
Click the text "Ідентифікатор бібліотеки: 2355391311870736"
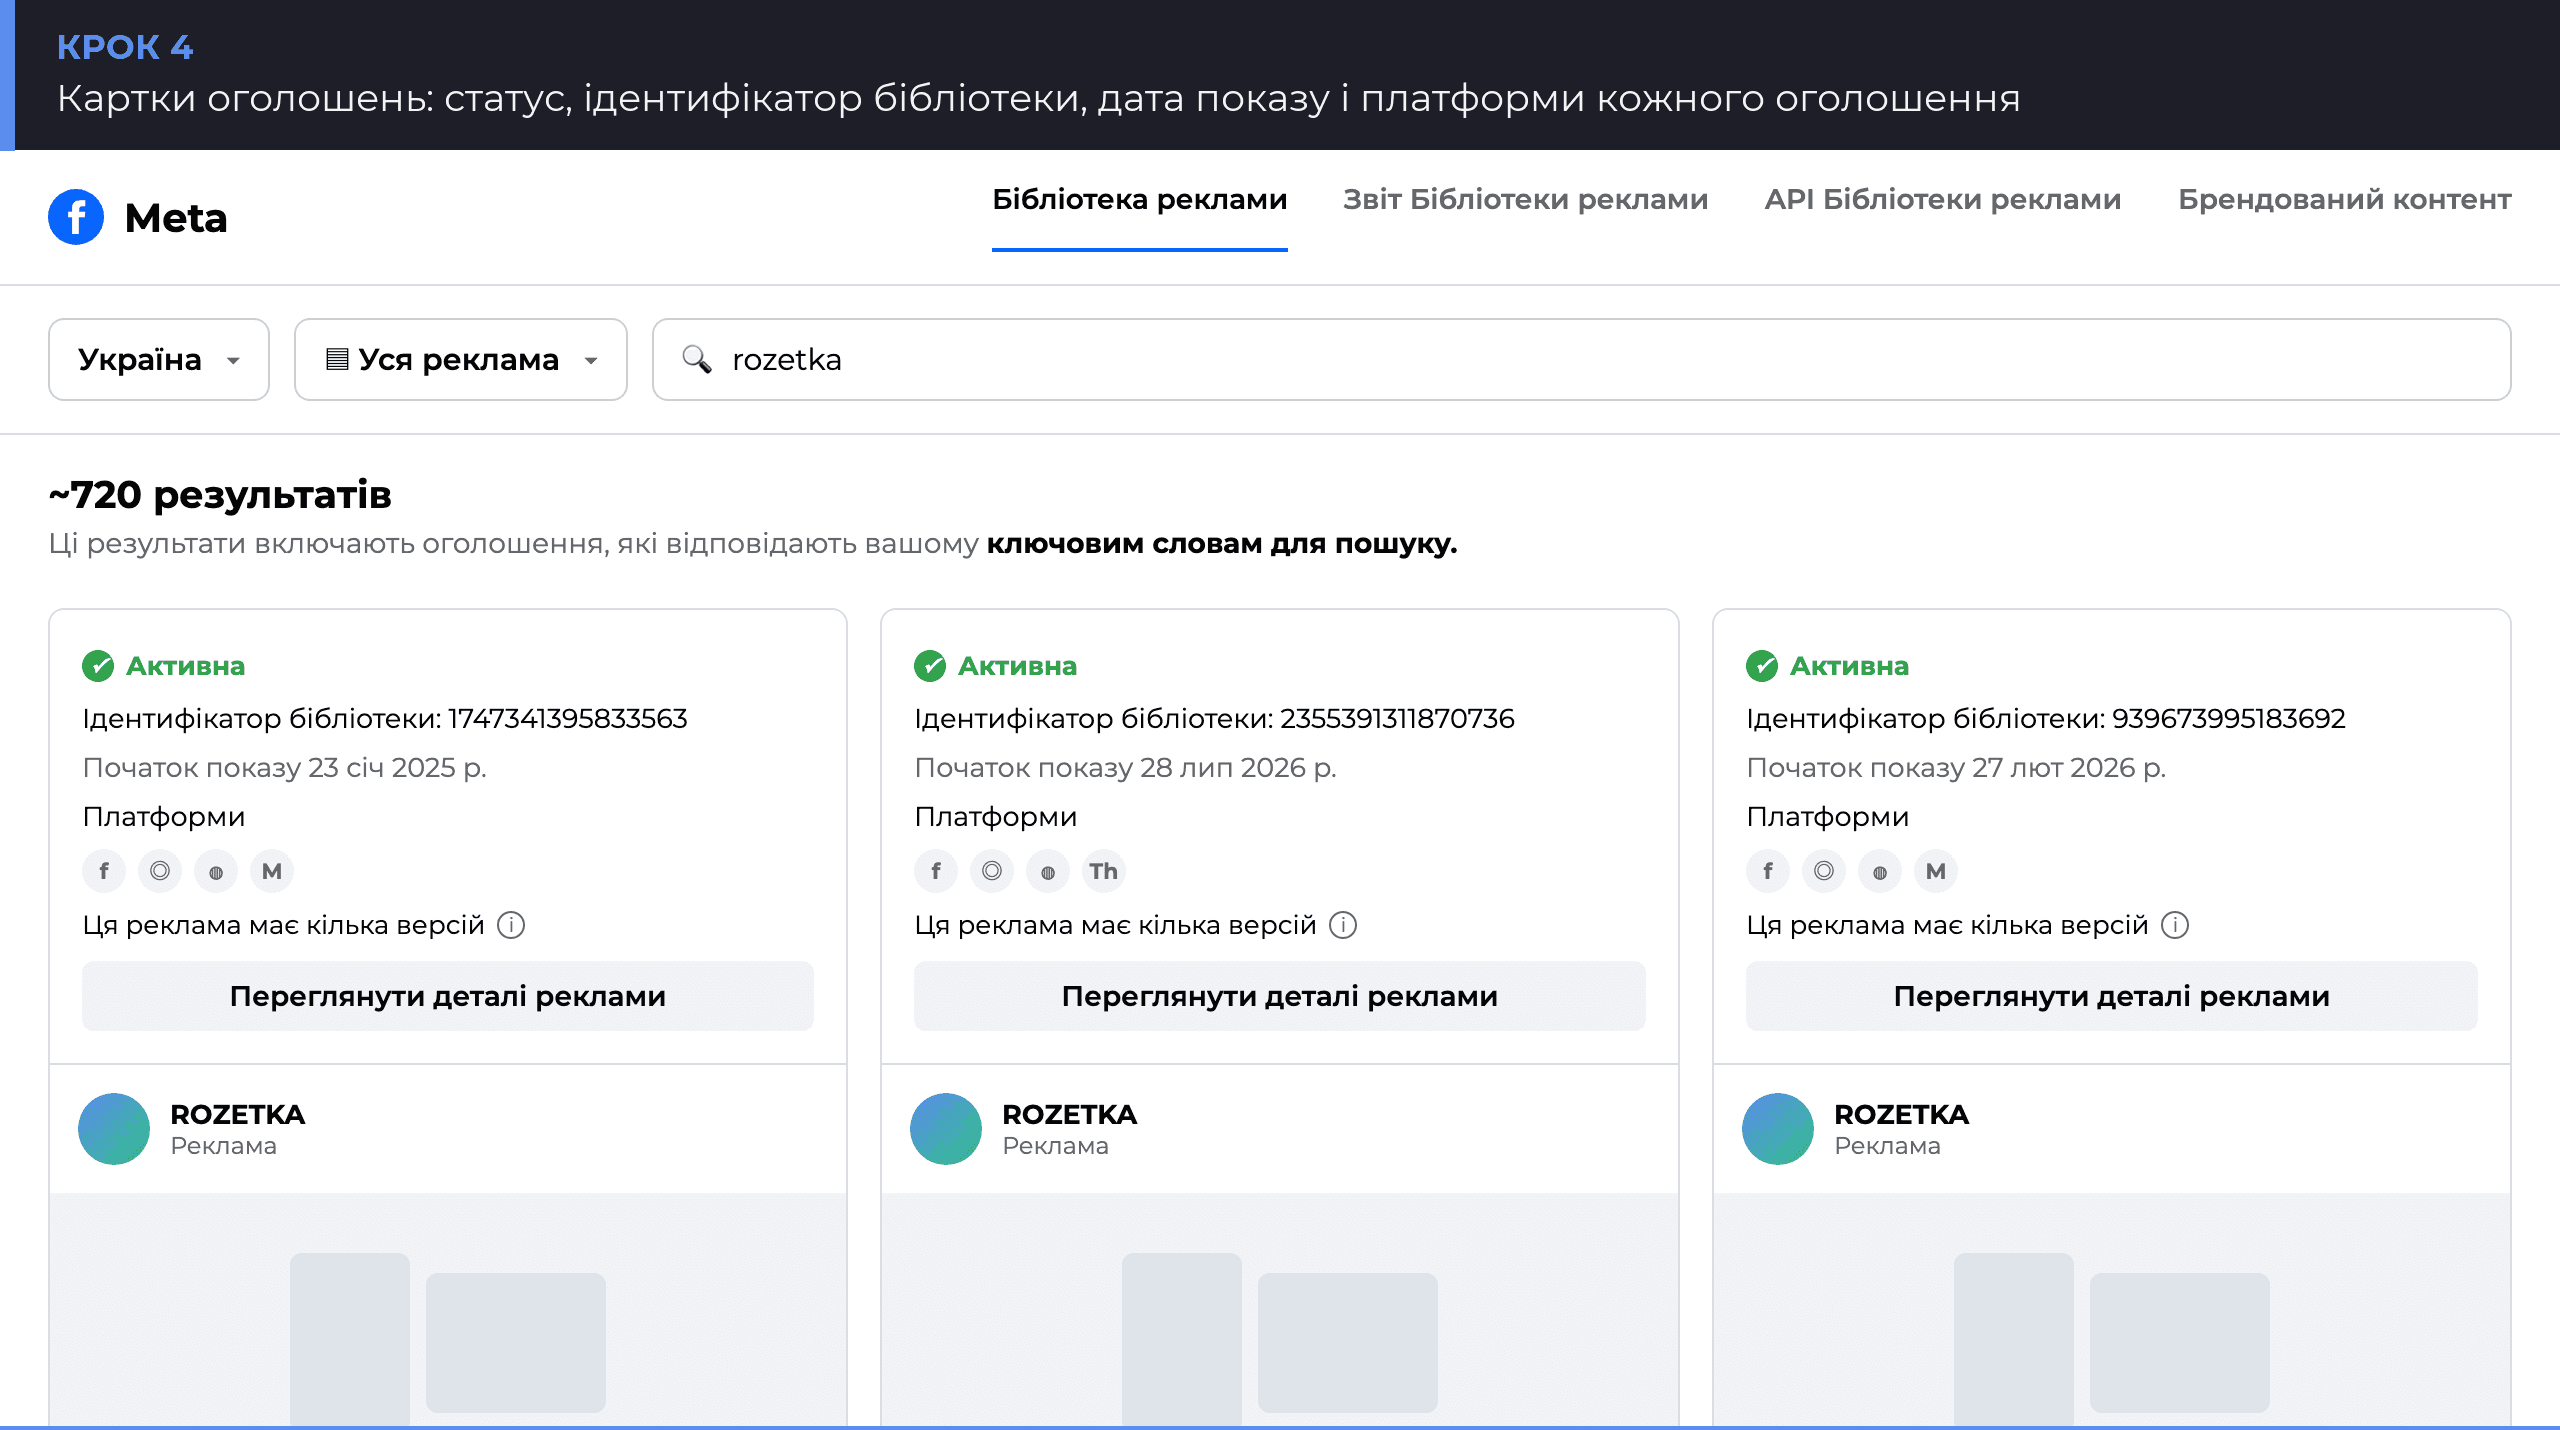[x=1214, y=719]
